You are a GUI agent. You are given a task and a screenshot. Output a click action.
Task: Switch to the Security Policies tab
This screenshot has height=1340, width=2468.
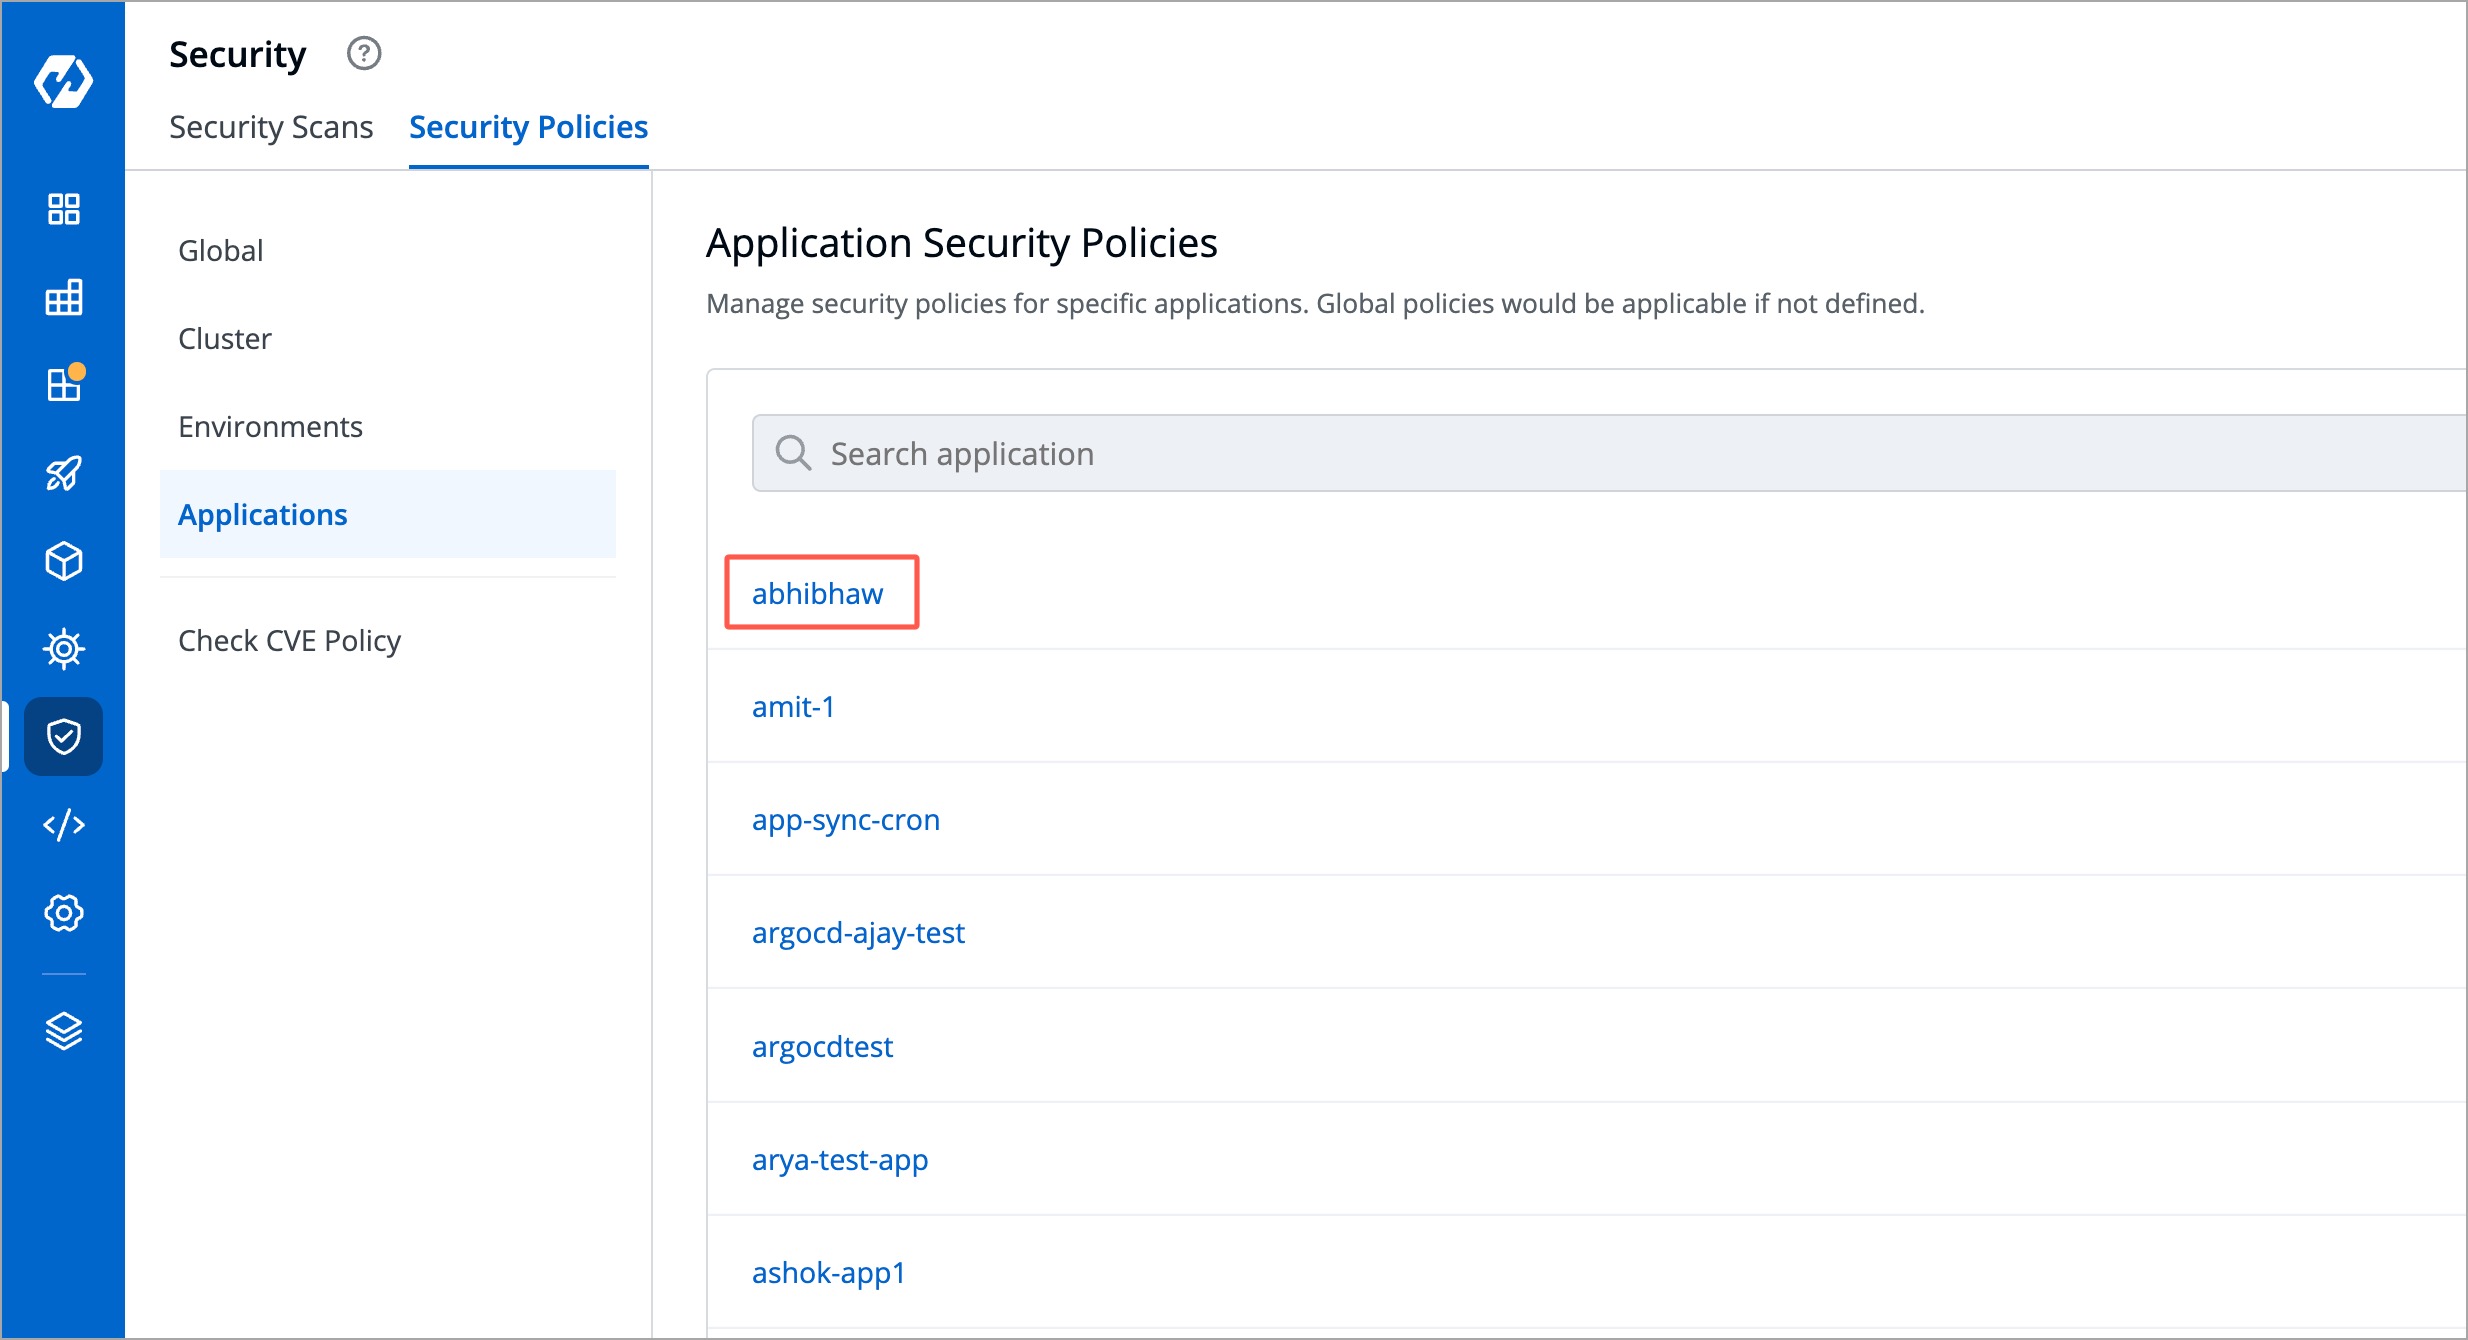(528, 127)
